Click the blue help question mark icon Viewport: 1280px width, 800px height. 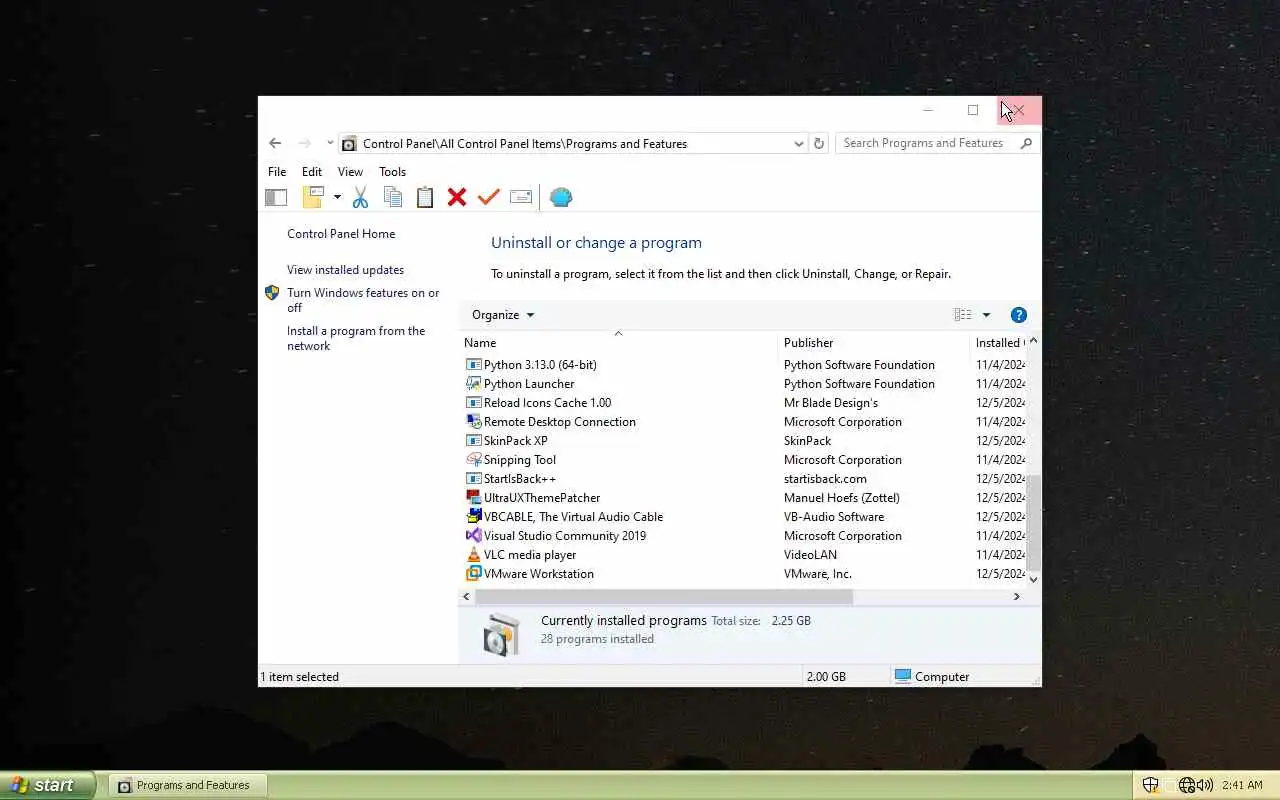[x=1019, y=315]
